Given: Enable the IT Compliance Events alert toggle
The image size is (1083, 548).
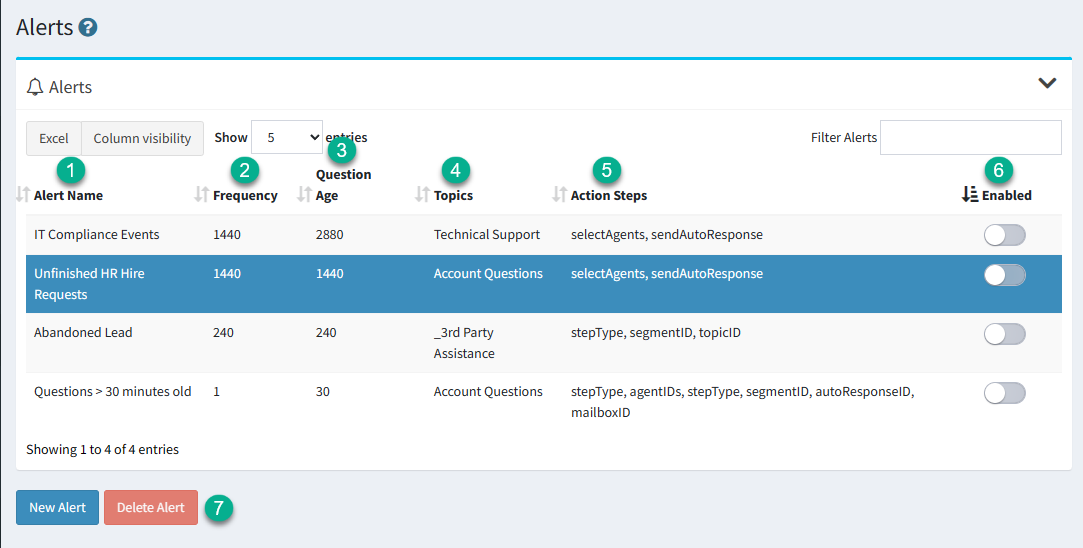Looking at the screenshot, I should click(x=1005, y=235).
